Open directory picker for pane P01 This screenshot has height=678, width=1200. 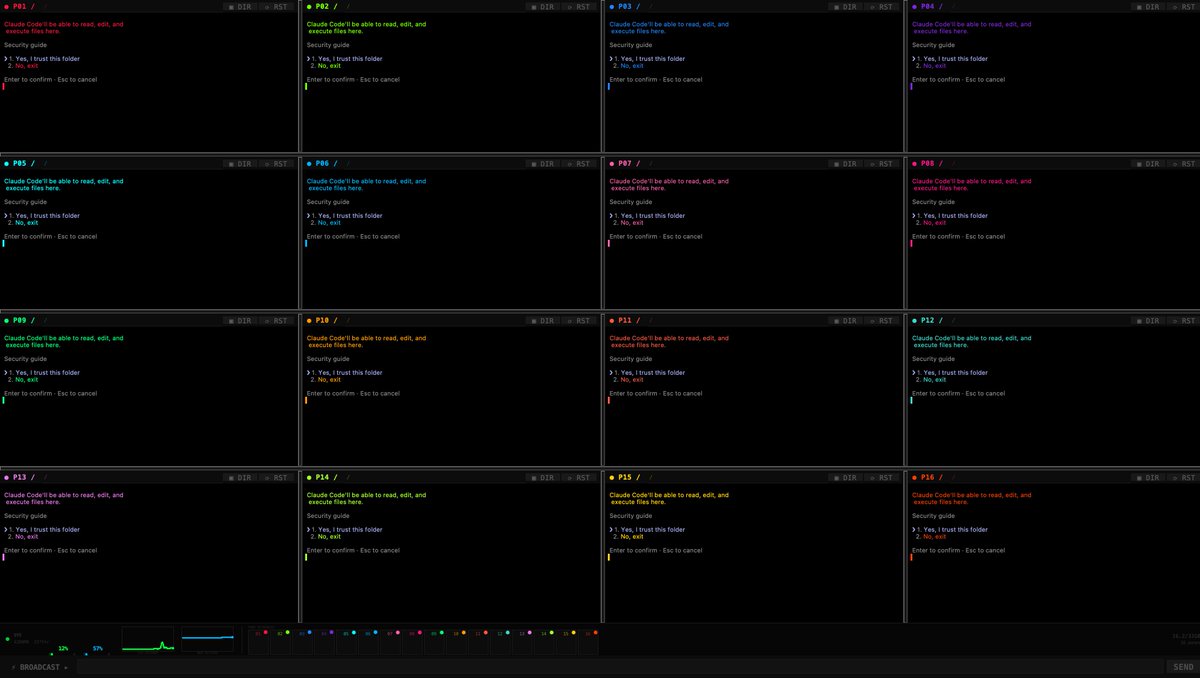click(240, 6)
